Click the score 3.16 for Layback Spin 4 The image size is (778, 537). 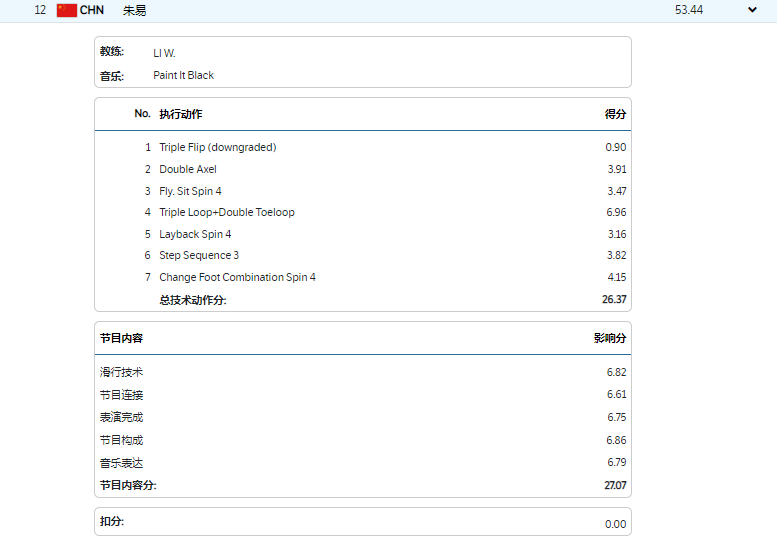pos(617,234)
